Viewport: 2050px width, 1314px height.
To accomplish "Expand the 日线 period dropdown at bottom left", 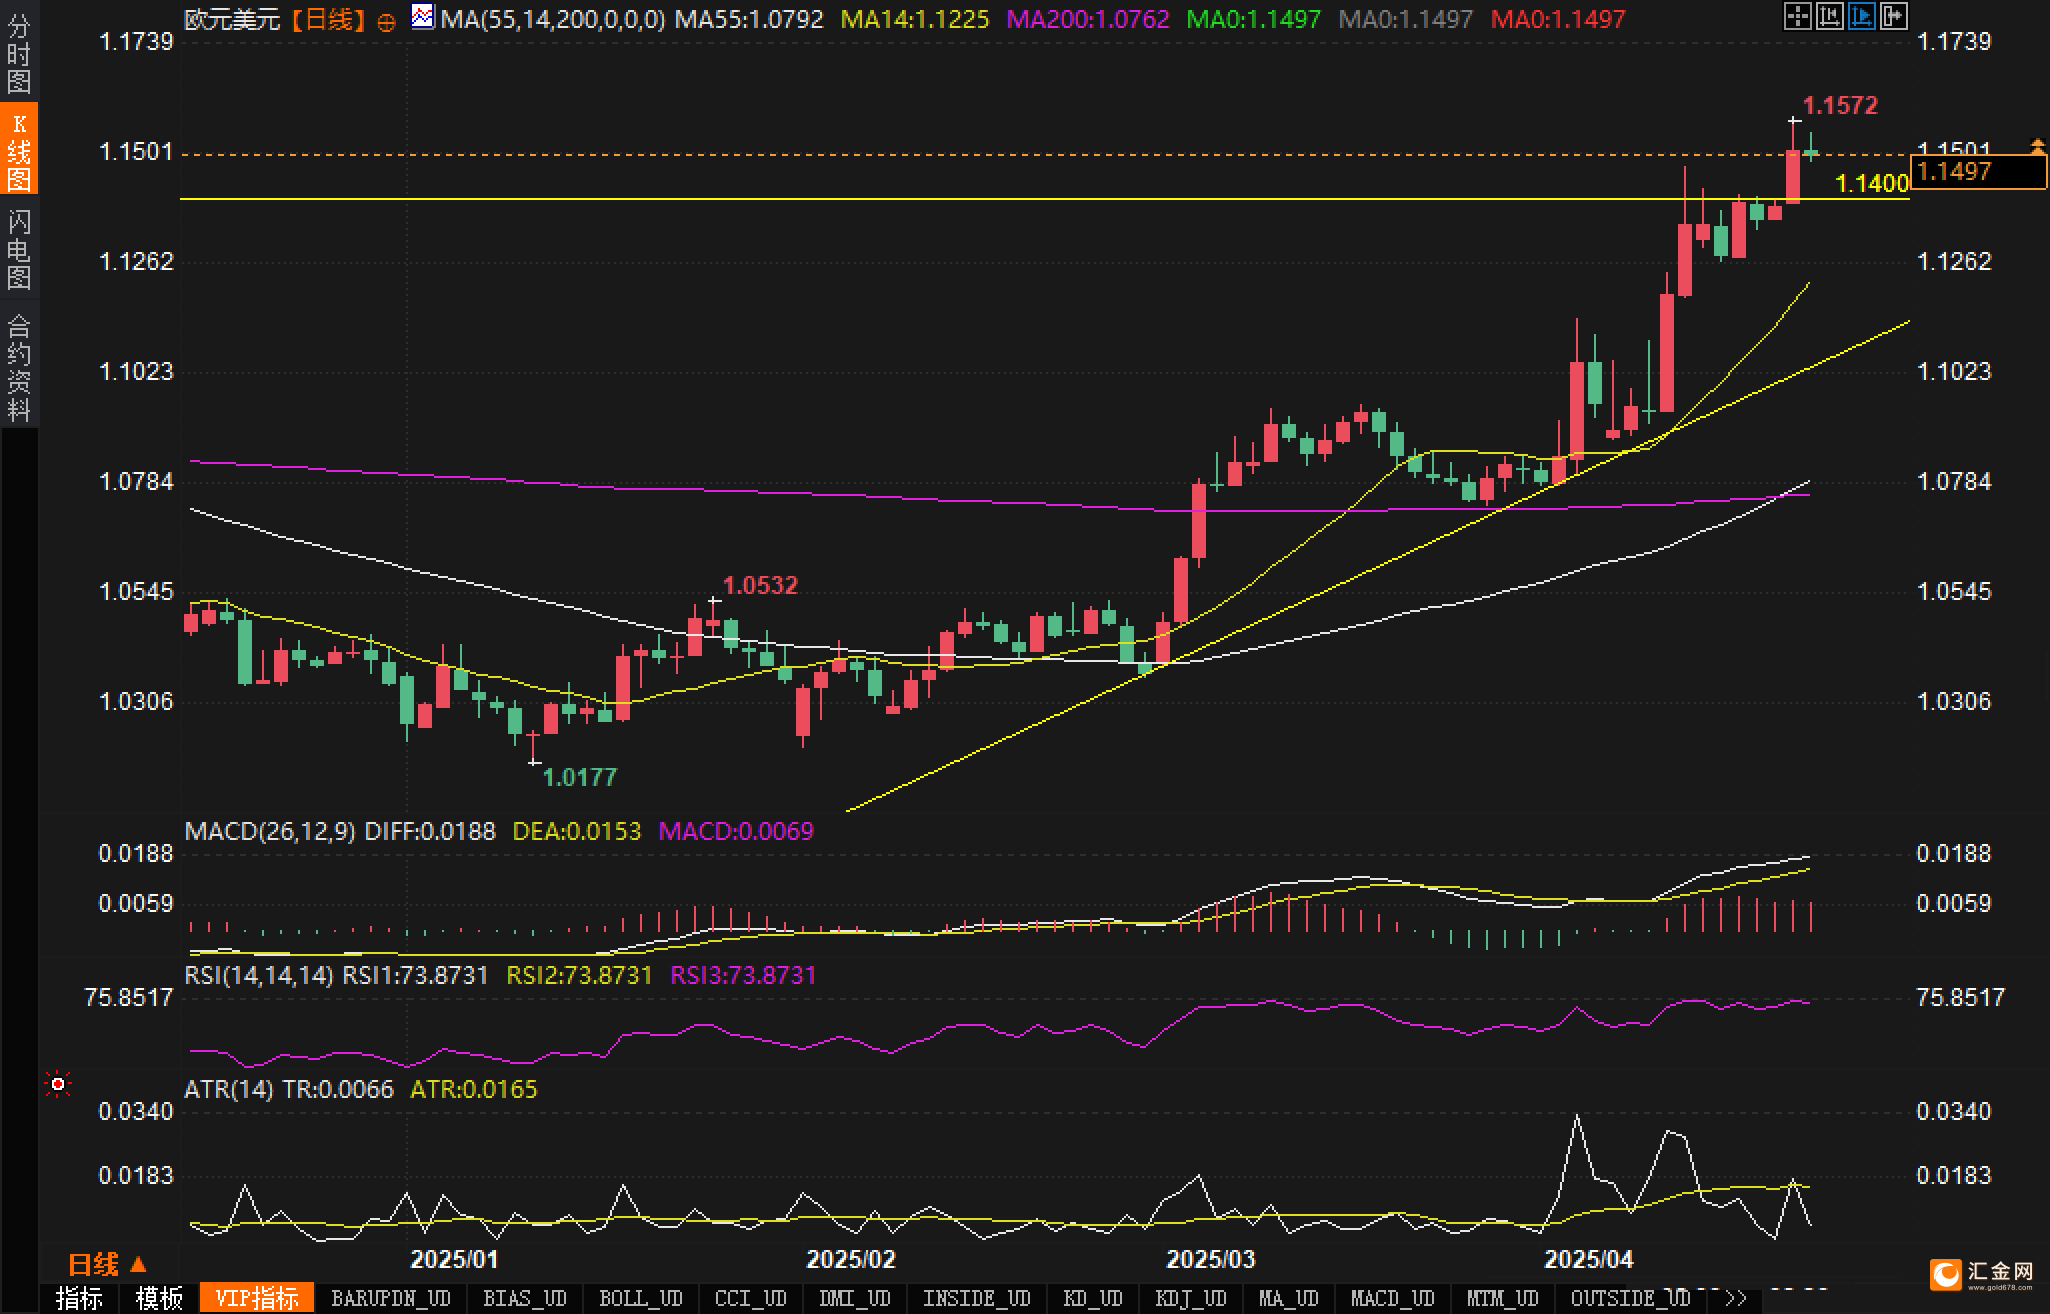I will click(x=107, y=1265).
